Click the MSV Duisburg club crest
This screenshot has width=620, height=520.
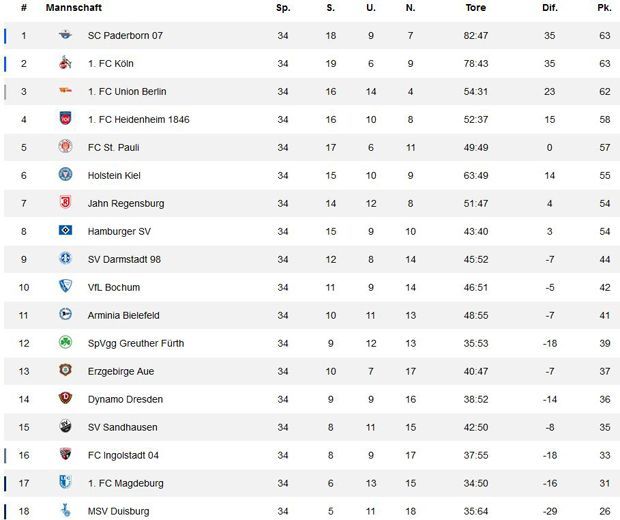(x=65, y=511)
